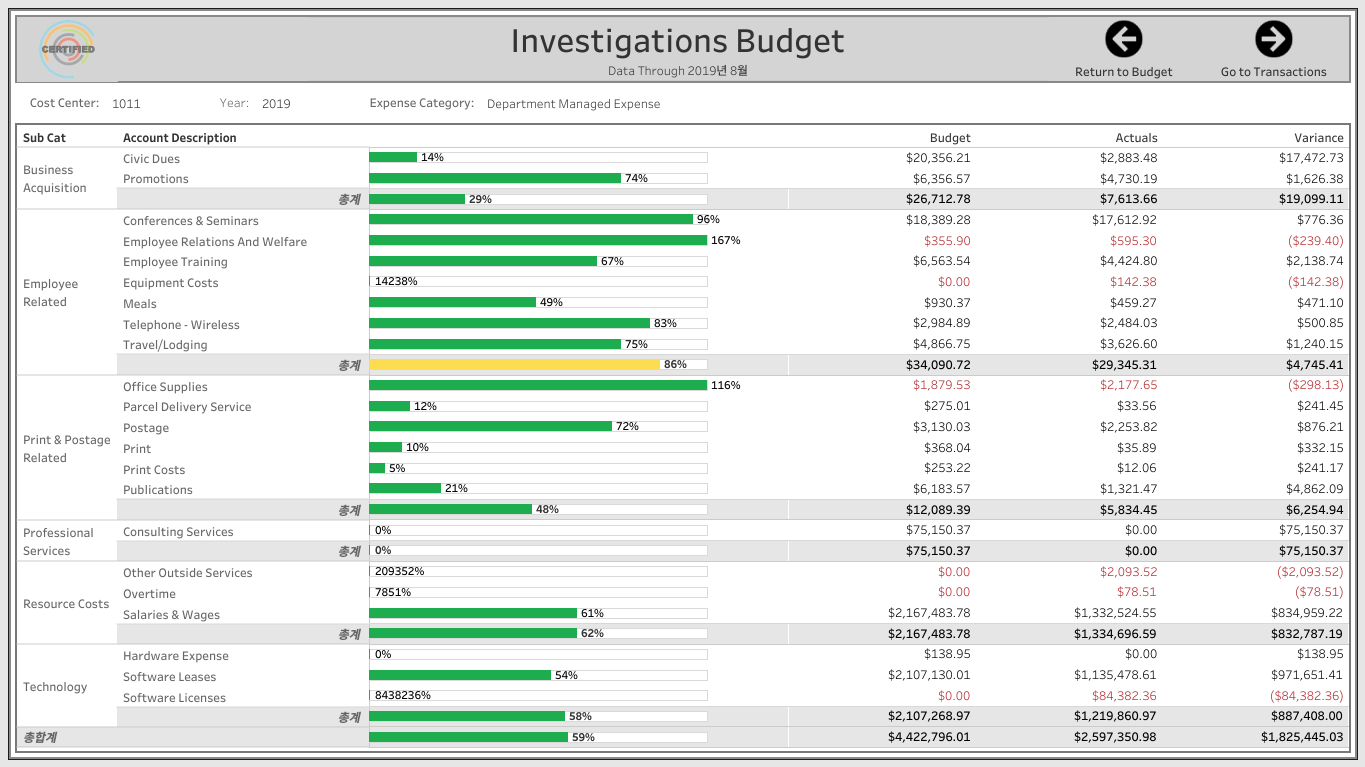Select the Consulting Services account label
The height and width of the screenshot is (767, 1365).
point(178,532)
